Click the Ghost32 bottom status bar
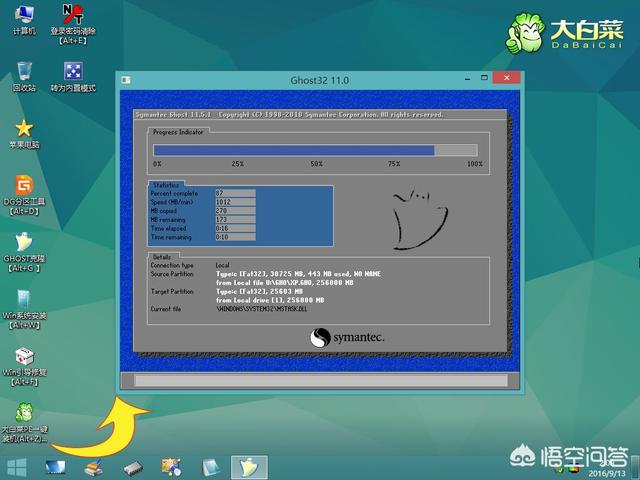640x480 pixels. tap(320, 381)
